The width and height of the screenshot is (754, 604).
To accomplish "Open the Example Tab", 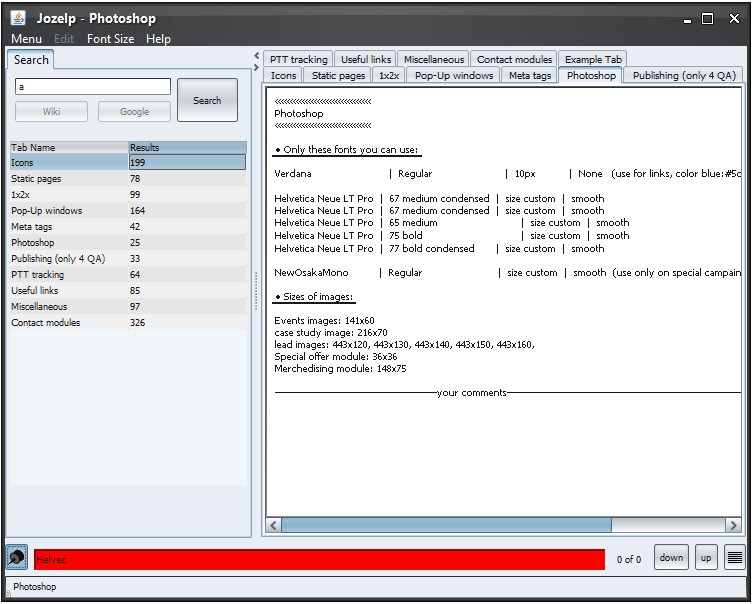I will point(593,59).
